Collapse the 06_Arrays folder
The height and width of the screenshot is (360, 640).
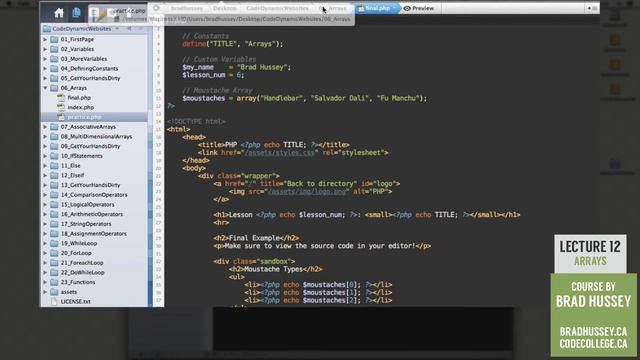45,88
